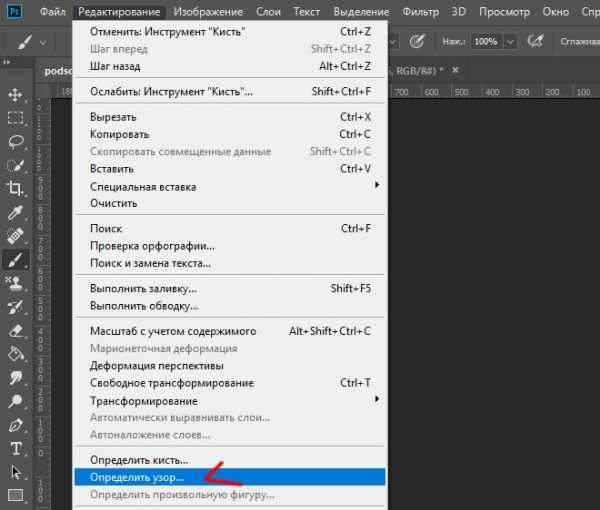Click the flow 100% input field
This screenshot has height=510, width=600.
[485, 43]
